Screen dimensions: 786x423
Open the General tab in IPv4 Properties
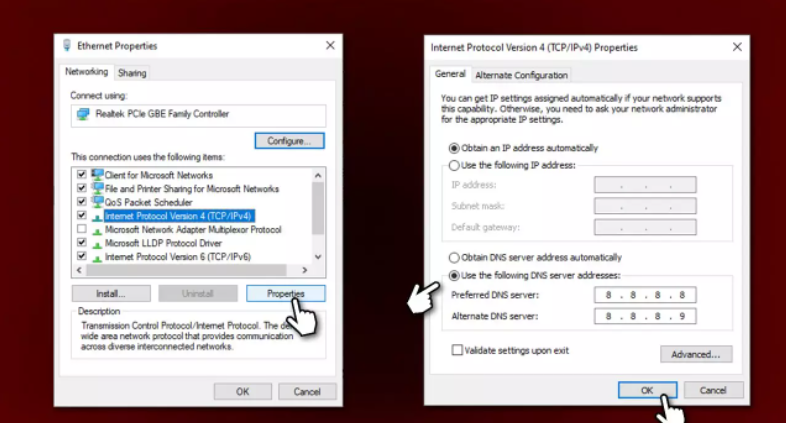tap(450, 74)
